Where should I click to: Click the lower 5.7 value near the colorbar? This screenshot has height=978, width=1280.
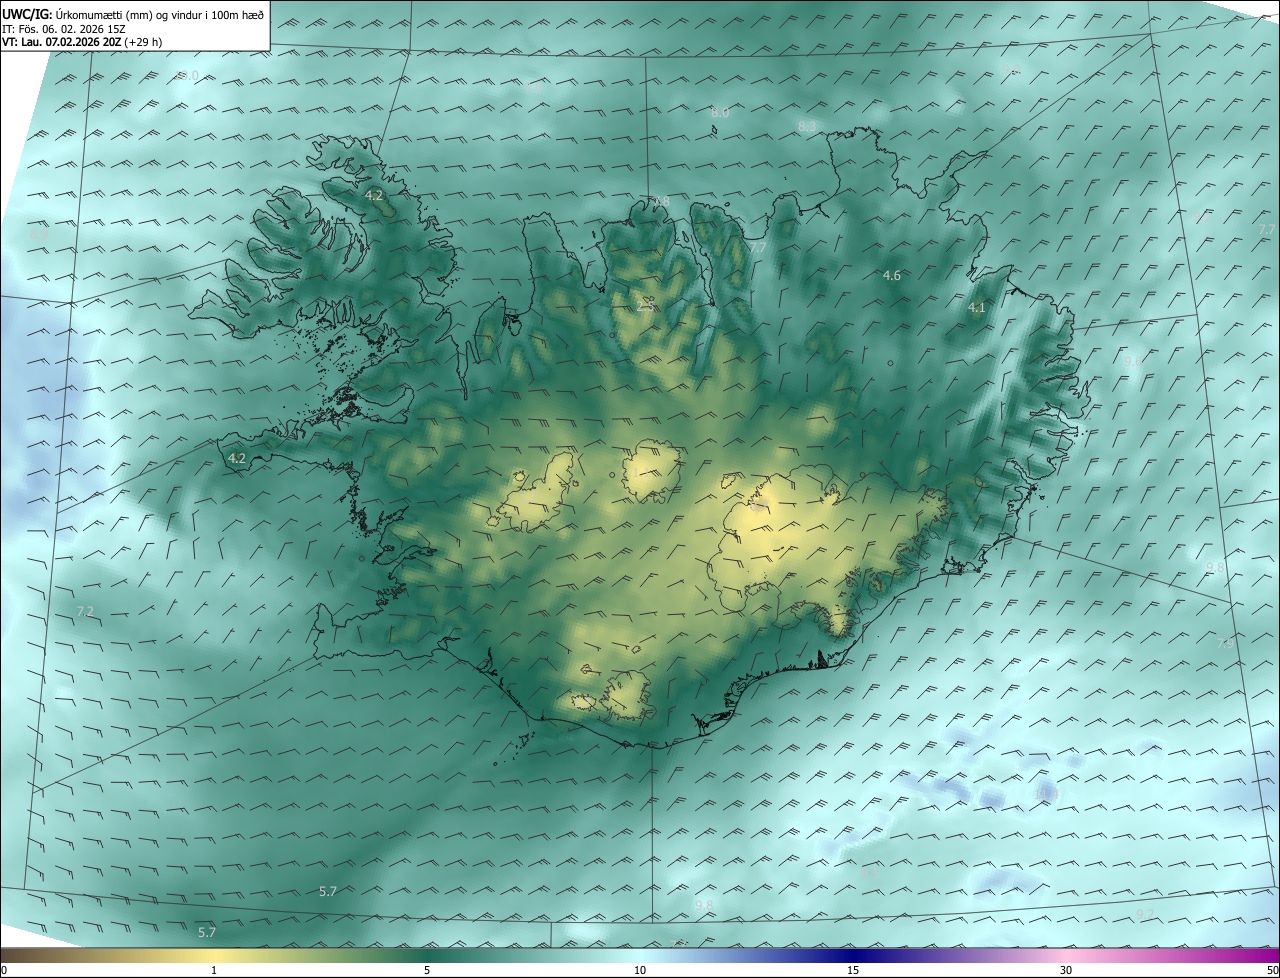[x=207, y=932]
